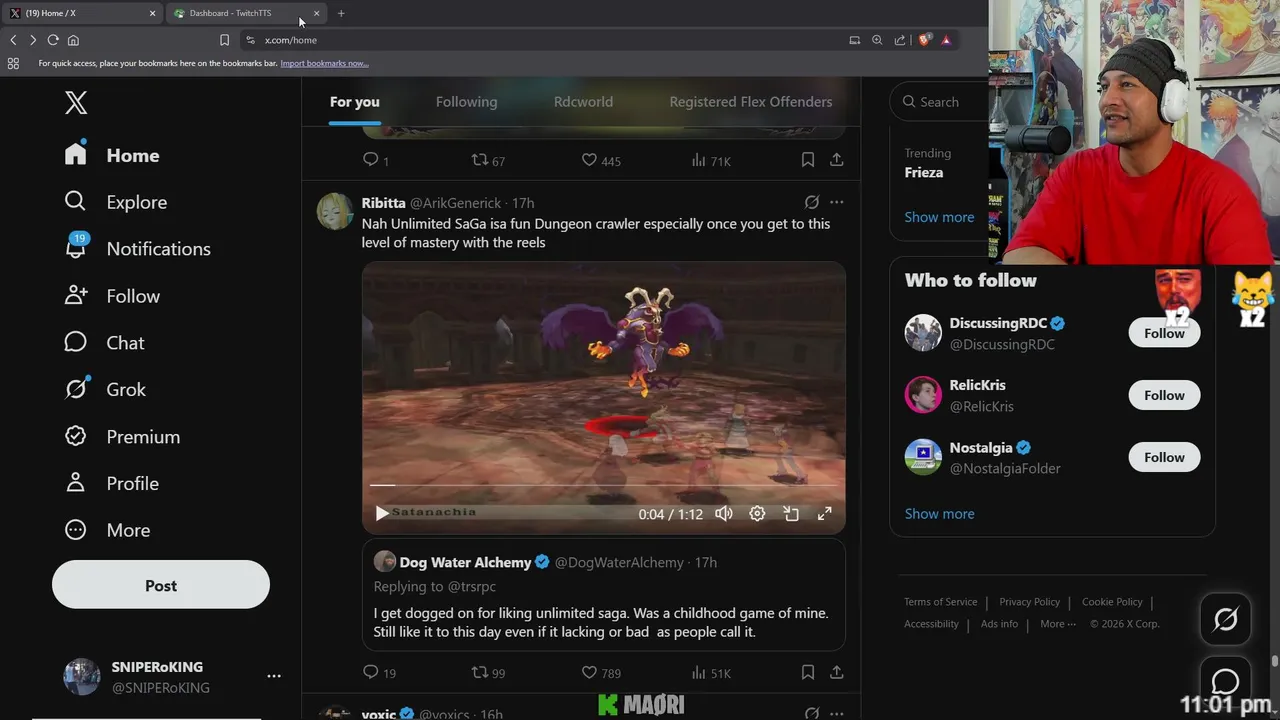
Task: Open Premium from the sidebar
Action: (122, 436)
